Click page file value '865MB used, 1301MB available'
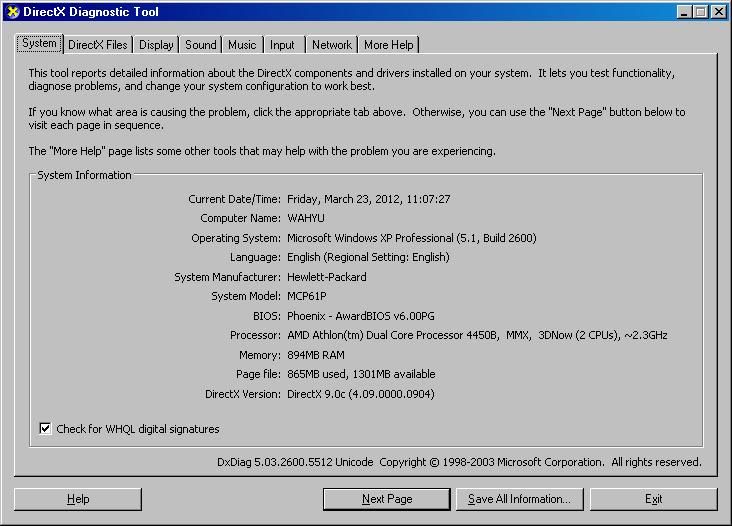 click(361, 374)
